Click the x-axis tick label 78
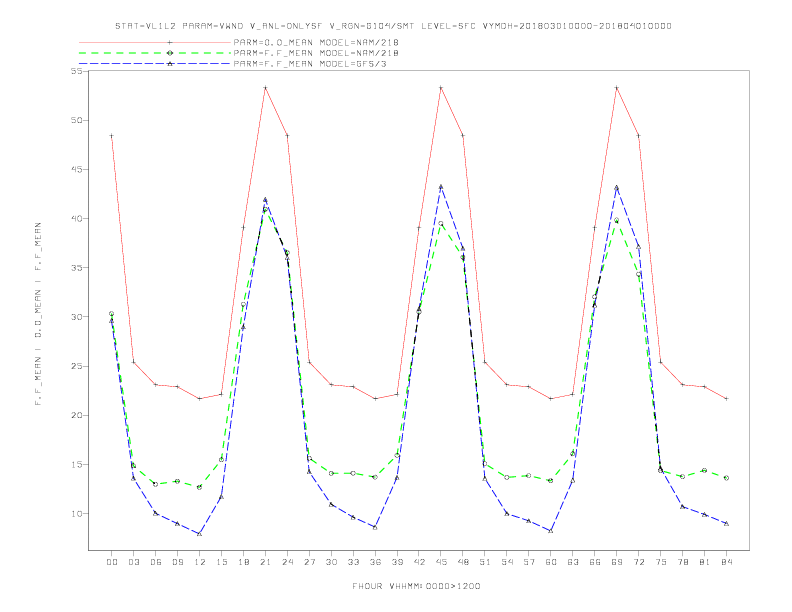 click(x=683, y=562)
